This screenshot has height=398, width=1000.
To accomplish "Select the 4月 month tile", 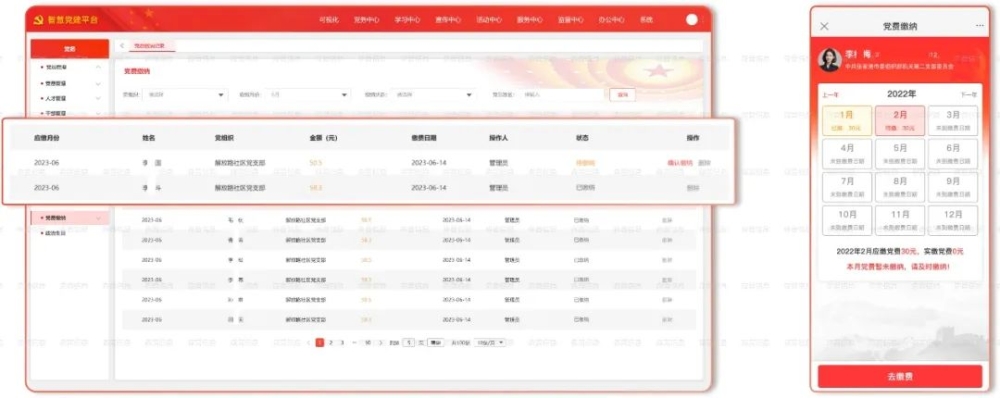I will 846,154.
